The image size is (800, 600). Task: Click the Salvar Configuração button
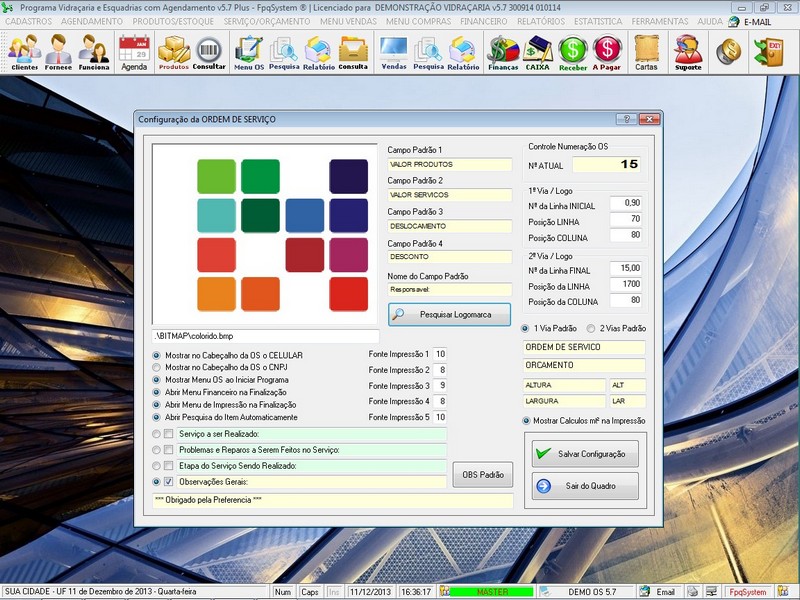coord(585,454)
